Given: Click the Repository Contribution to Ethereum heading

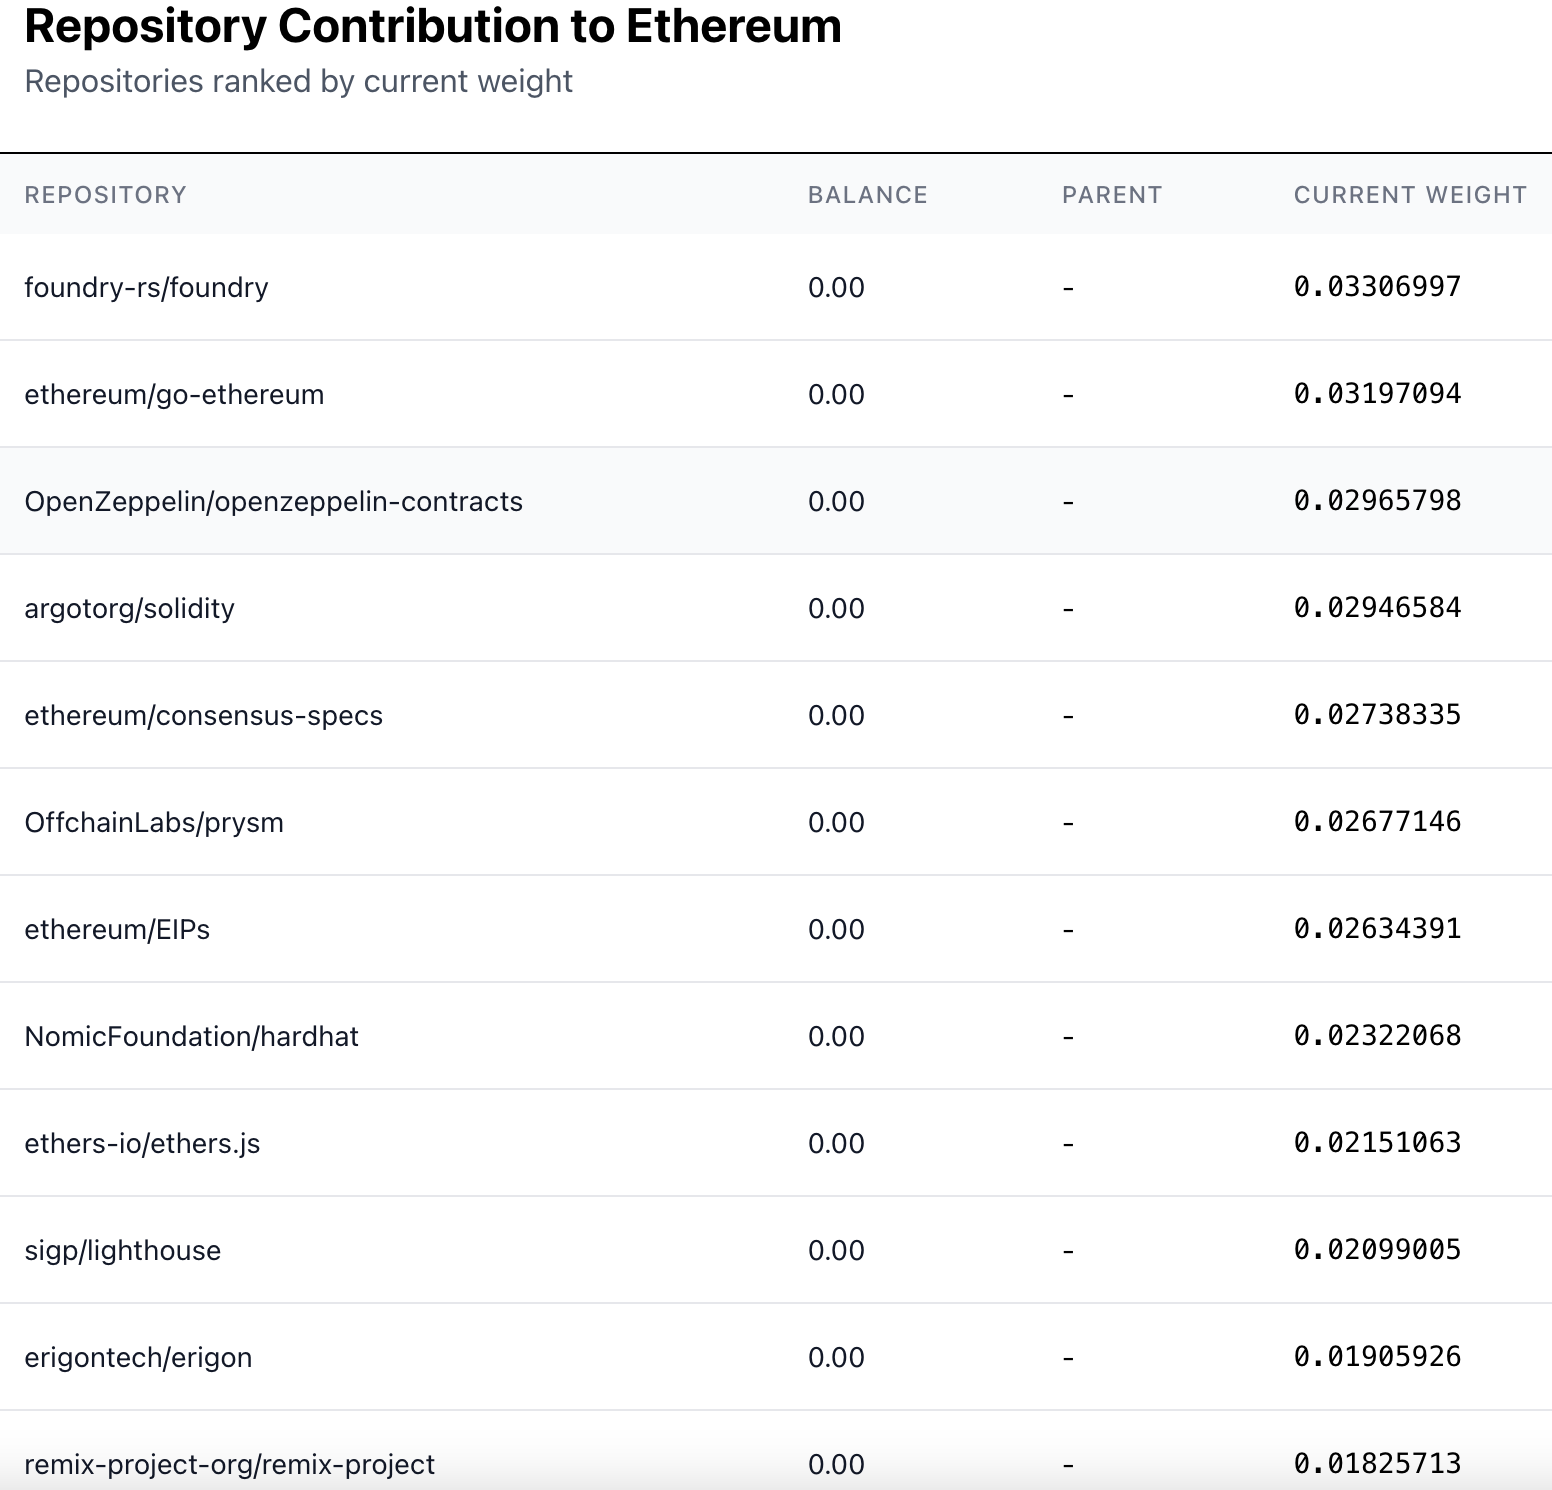Looking at the screenshot, I should coord(432,27).
